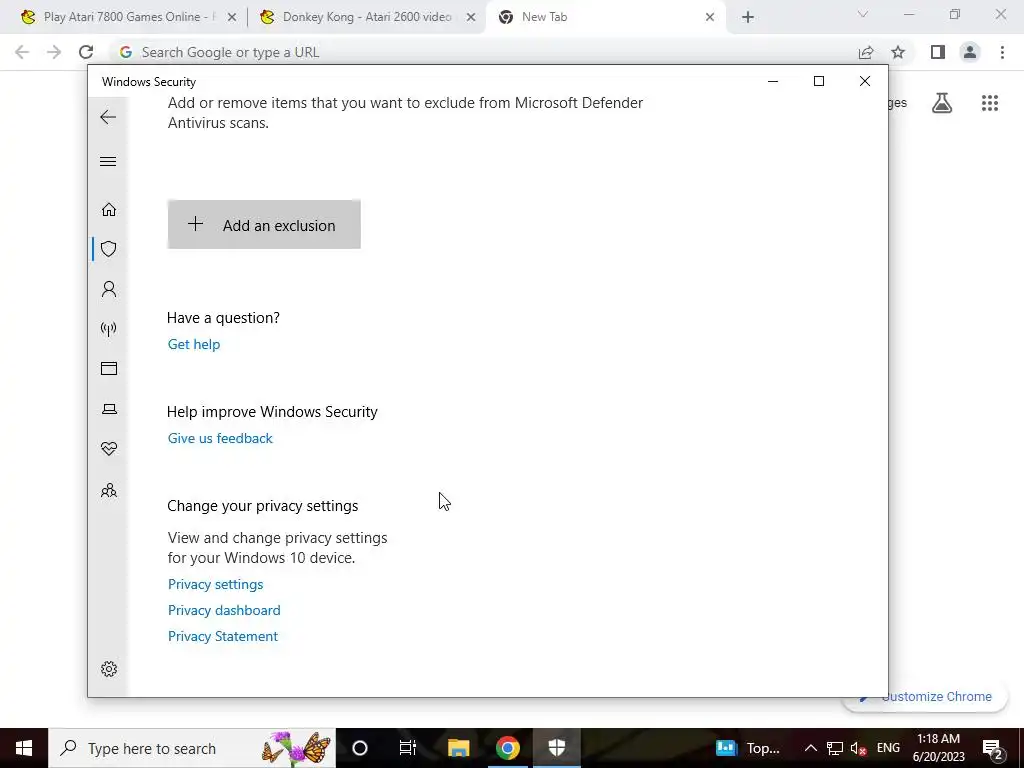Bookmark this tab with star icon
The width and height of the screenshot is (1024, 768).
click(898, 52)
